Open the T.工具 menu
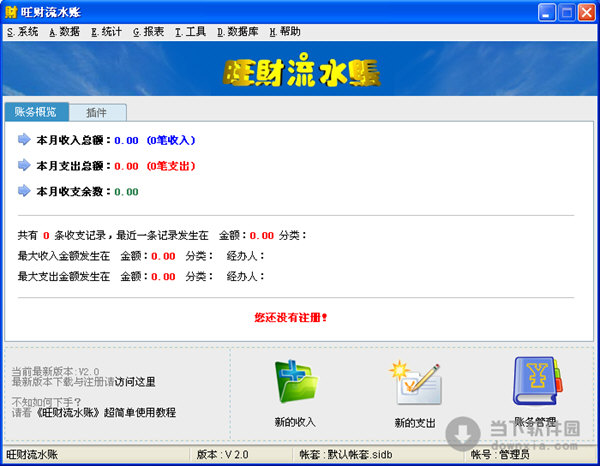This screenshot has height=466, width=600. pyautogui.click(x=190, y=32)
